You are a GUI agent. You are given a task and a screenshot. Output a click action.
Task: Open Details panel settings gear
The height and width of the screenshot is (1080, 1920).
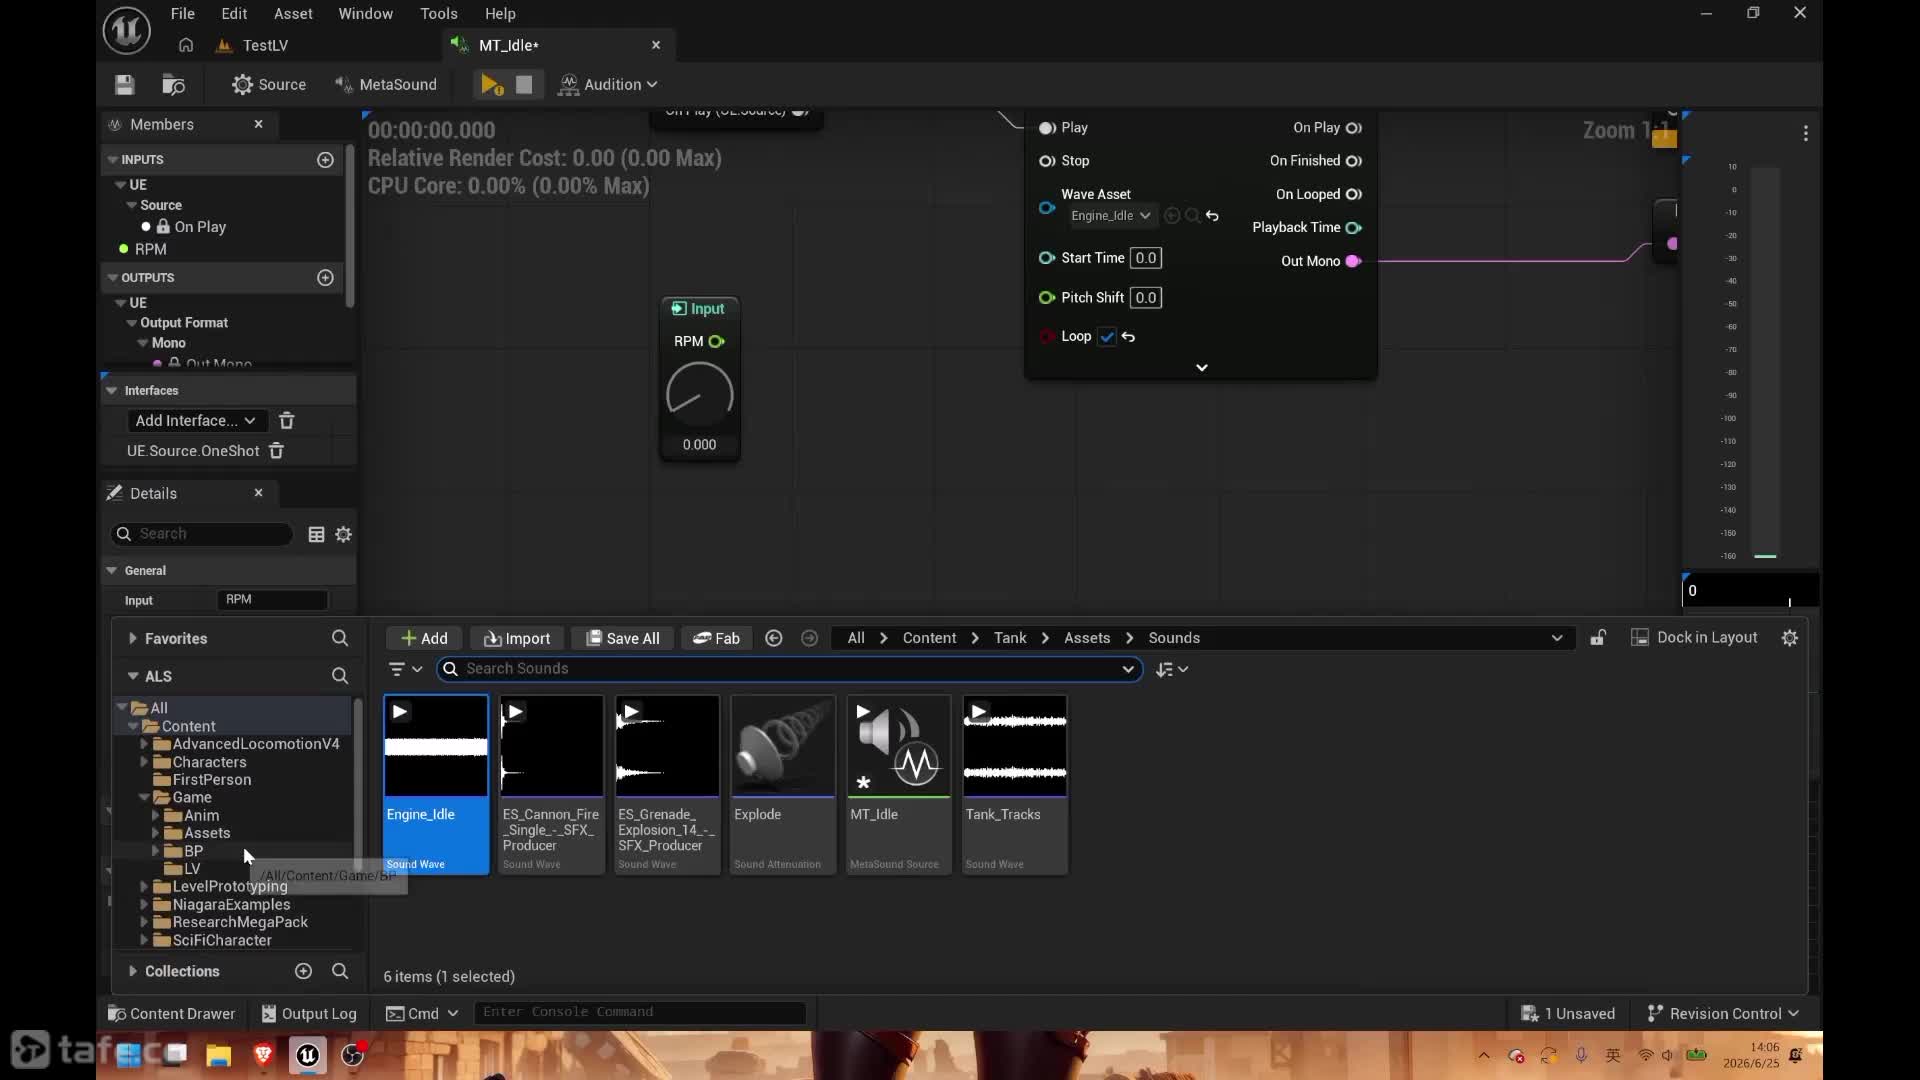pyautogui.click(x=344, y=535)
